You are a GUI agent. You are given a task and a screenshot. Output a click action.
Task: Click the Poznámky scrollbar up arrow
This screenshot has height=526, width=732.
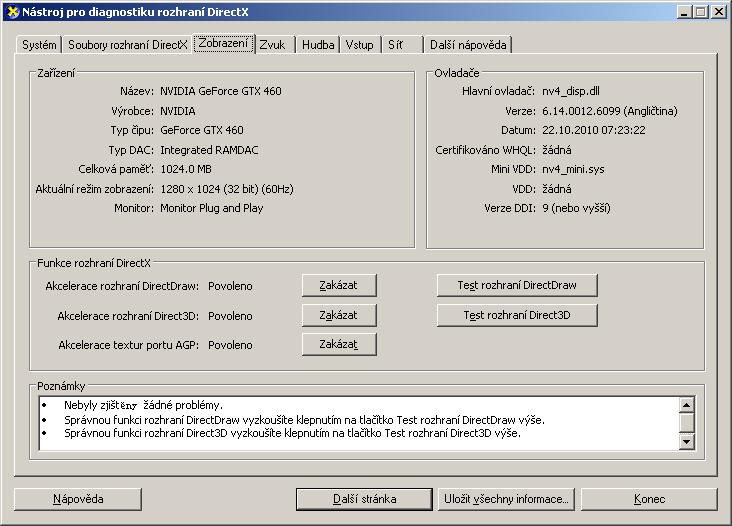tap(686, 405)
